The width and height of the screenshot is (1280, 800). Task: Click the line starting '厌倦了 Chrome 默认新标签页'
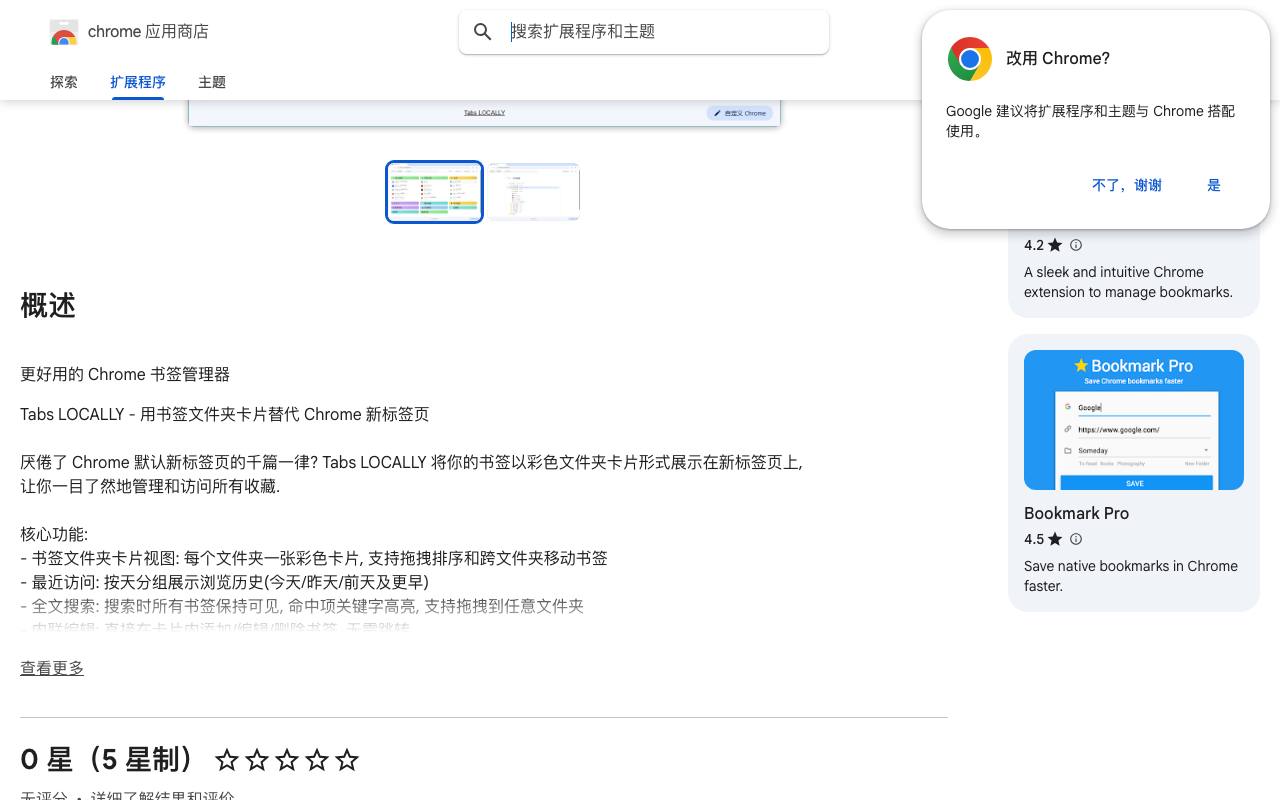pyautogui.click(x=411, y=462)
